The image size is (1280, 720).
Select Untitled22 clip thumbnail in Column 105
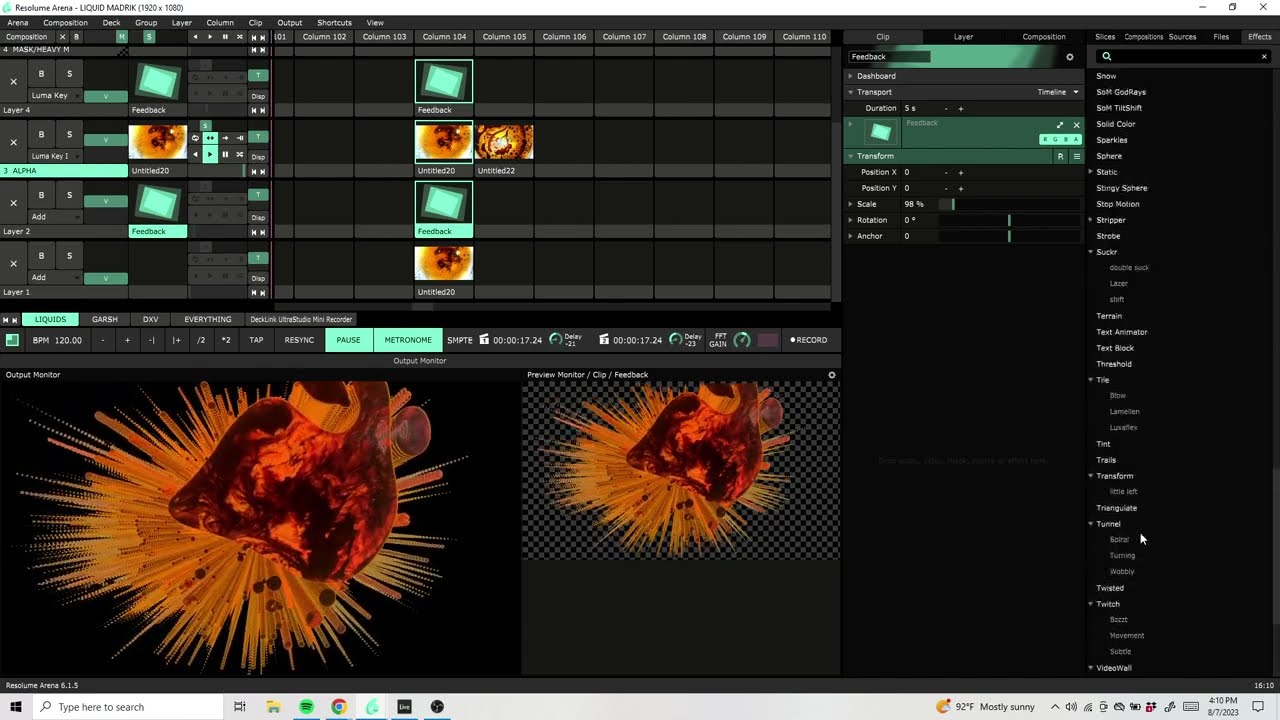[x=504, y=143]
